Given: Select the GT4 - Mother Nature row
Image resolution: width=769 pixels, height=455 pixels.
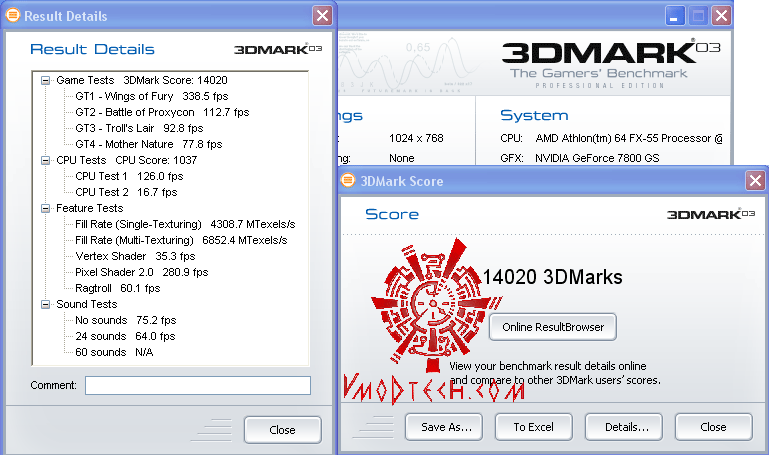Looking at the screenshot, I should (x=149, y=144).
